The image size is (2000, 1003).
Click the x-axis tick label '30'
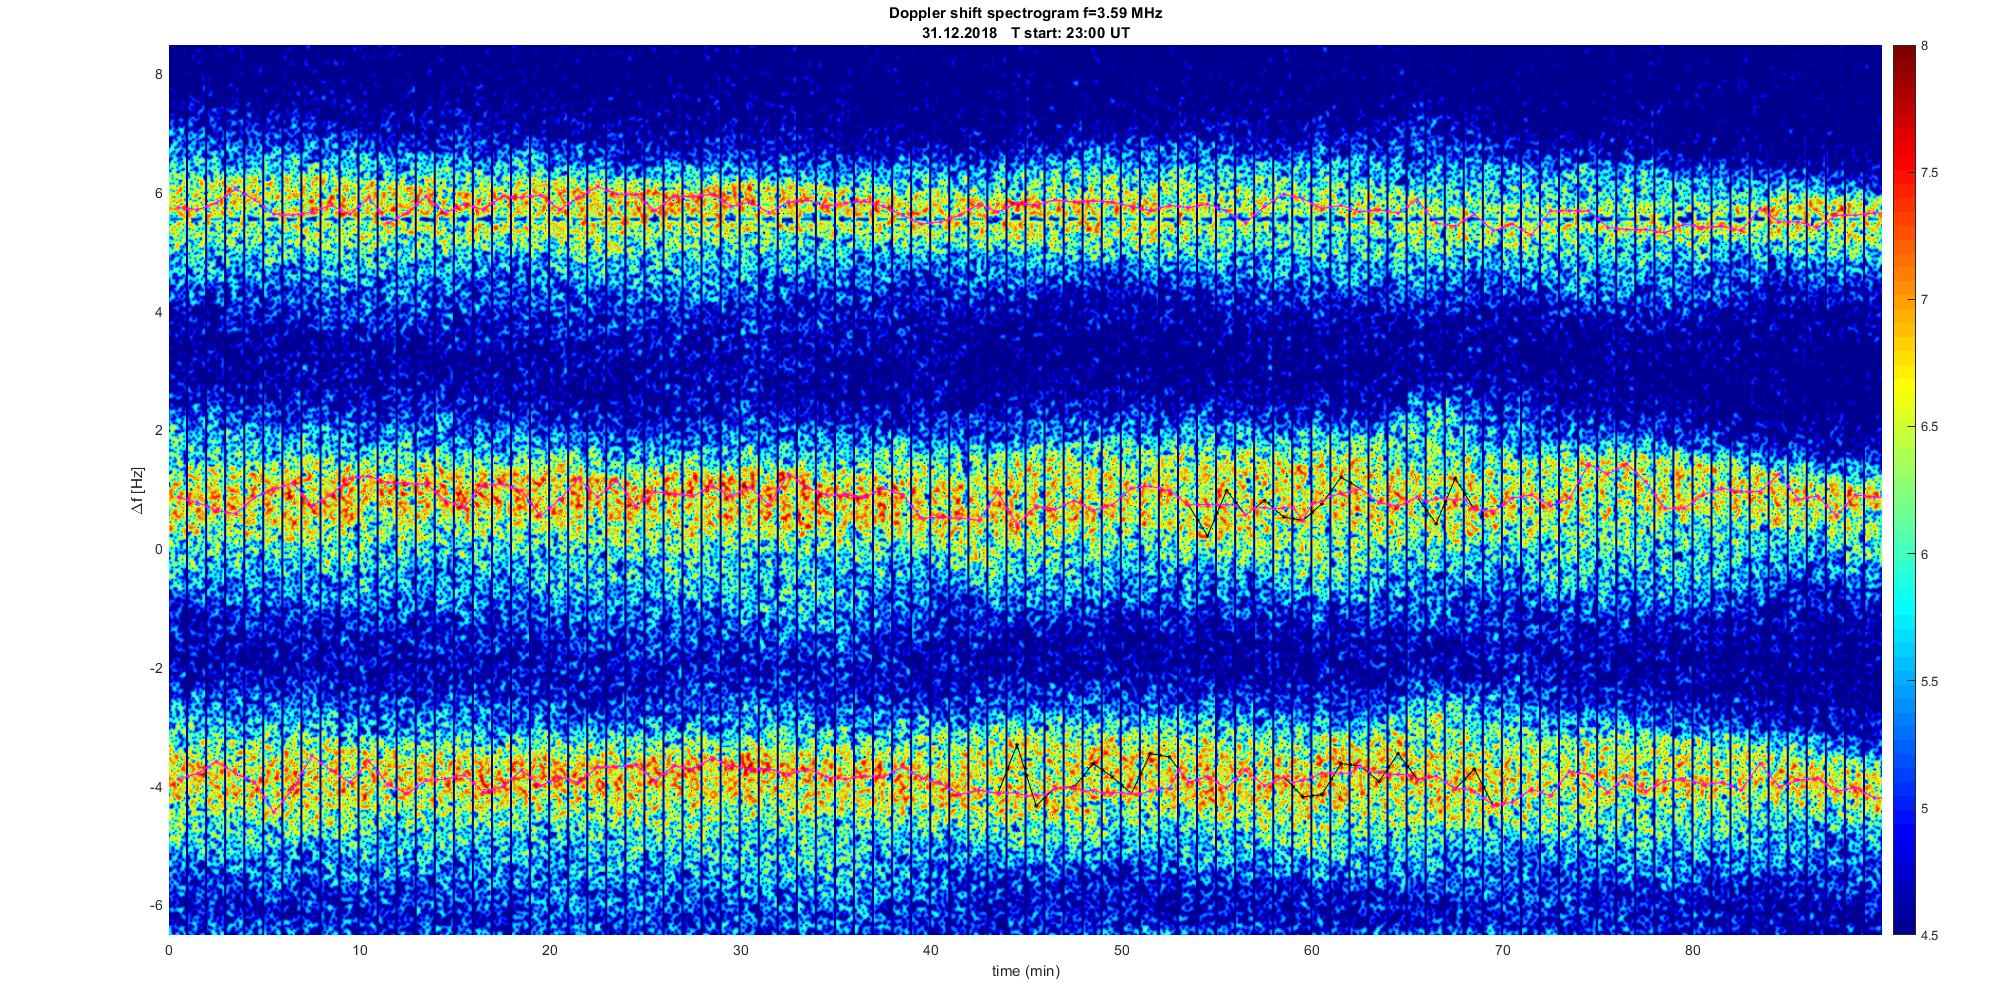[740, 950]
